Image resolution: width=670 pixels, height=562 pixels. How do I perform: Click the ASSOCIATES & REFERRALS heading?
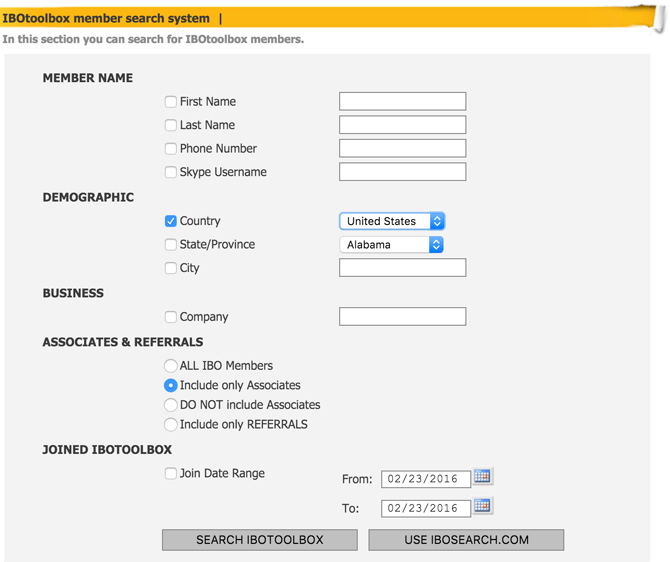click(123, 342)
